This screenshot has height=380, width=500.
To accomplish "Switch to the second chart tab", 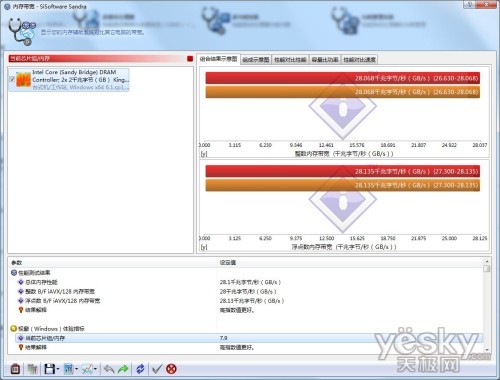I will pyautogui.click(x=256, y=60).
